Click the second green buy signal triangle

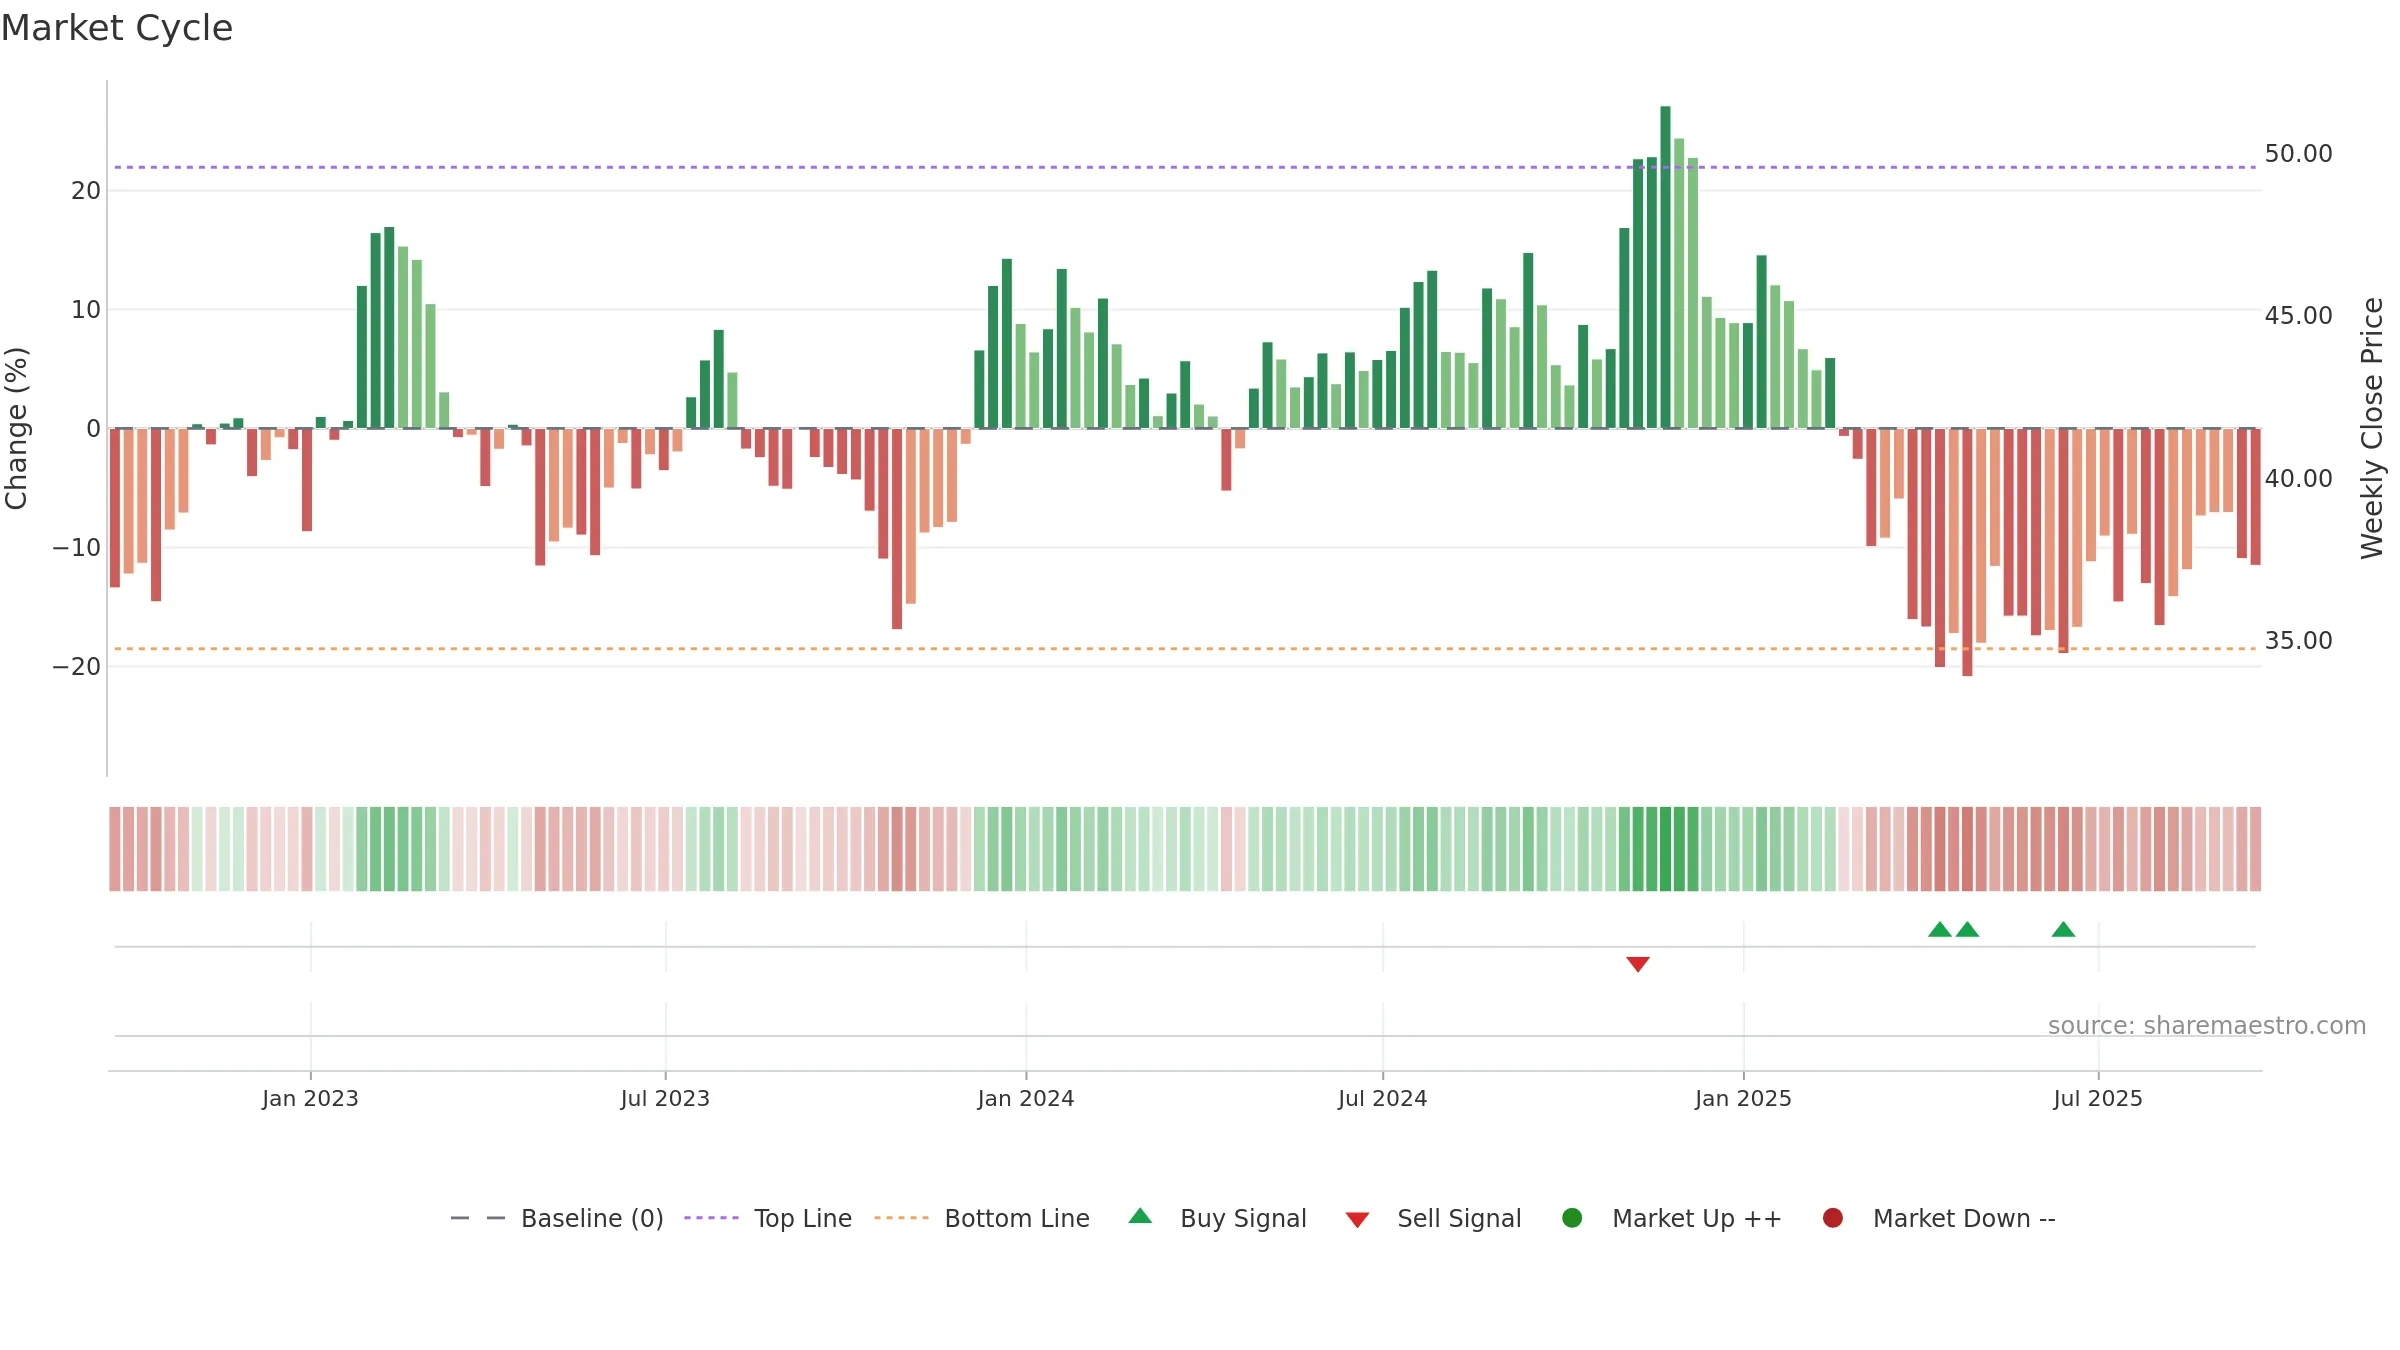(1967, 929)
